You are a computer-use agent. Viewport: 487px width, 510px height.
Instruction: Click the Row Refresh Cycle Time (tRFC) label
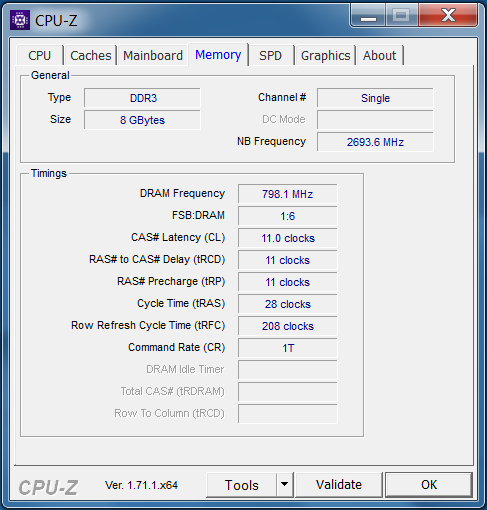pyautogui.click(x=148, y=325)
